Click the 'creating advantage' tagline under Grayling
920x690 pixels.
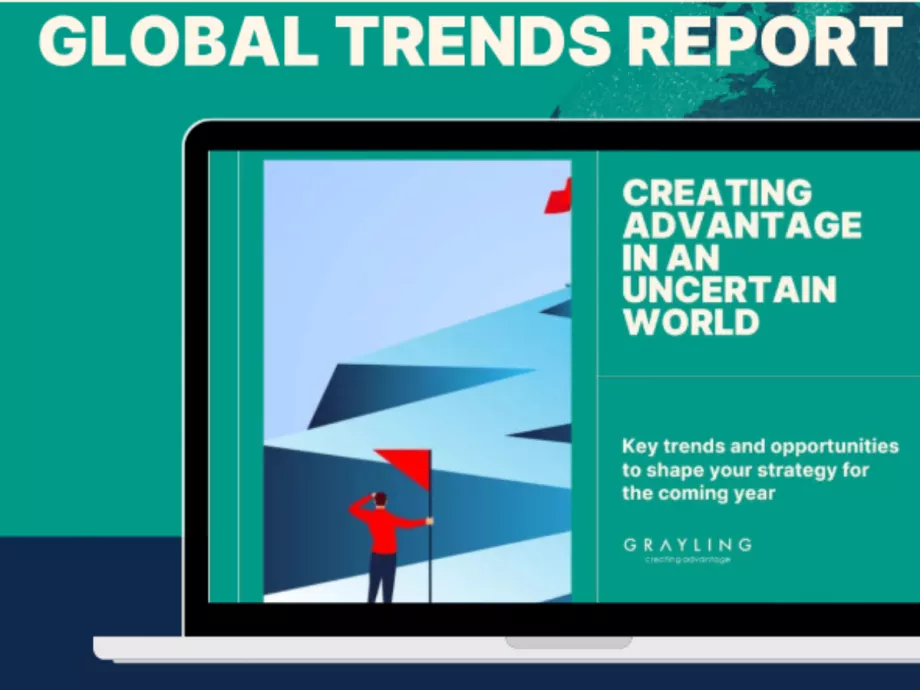click(x=688, y=559)
